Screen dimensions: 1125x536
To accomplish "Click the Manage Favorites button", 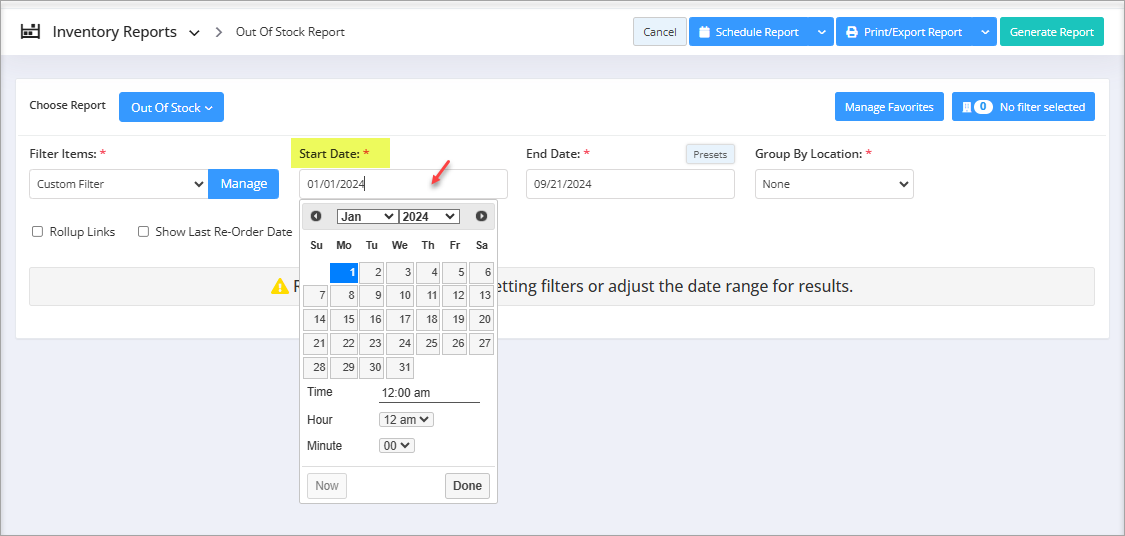I will point(889,107).
